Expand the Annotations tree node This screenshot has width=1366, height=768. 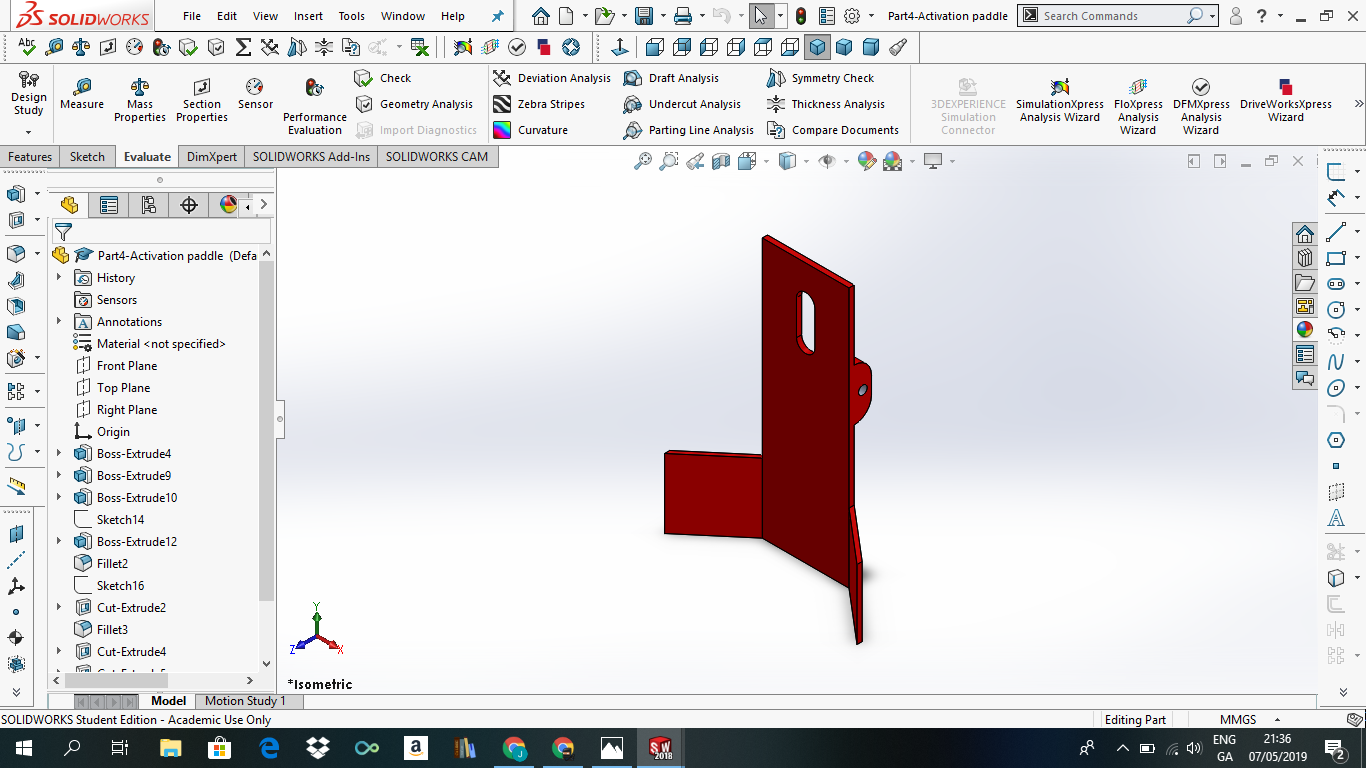(x=59, y=321)
